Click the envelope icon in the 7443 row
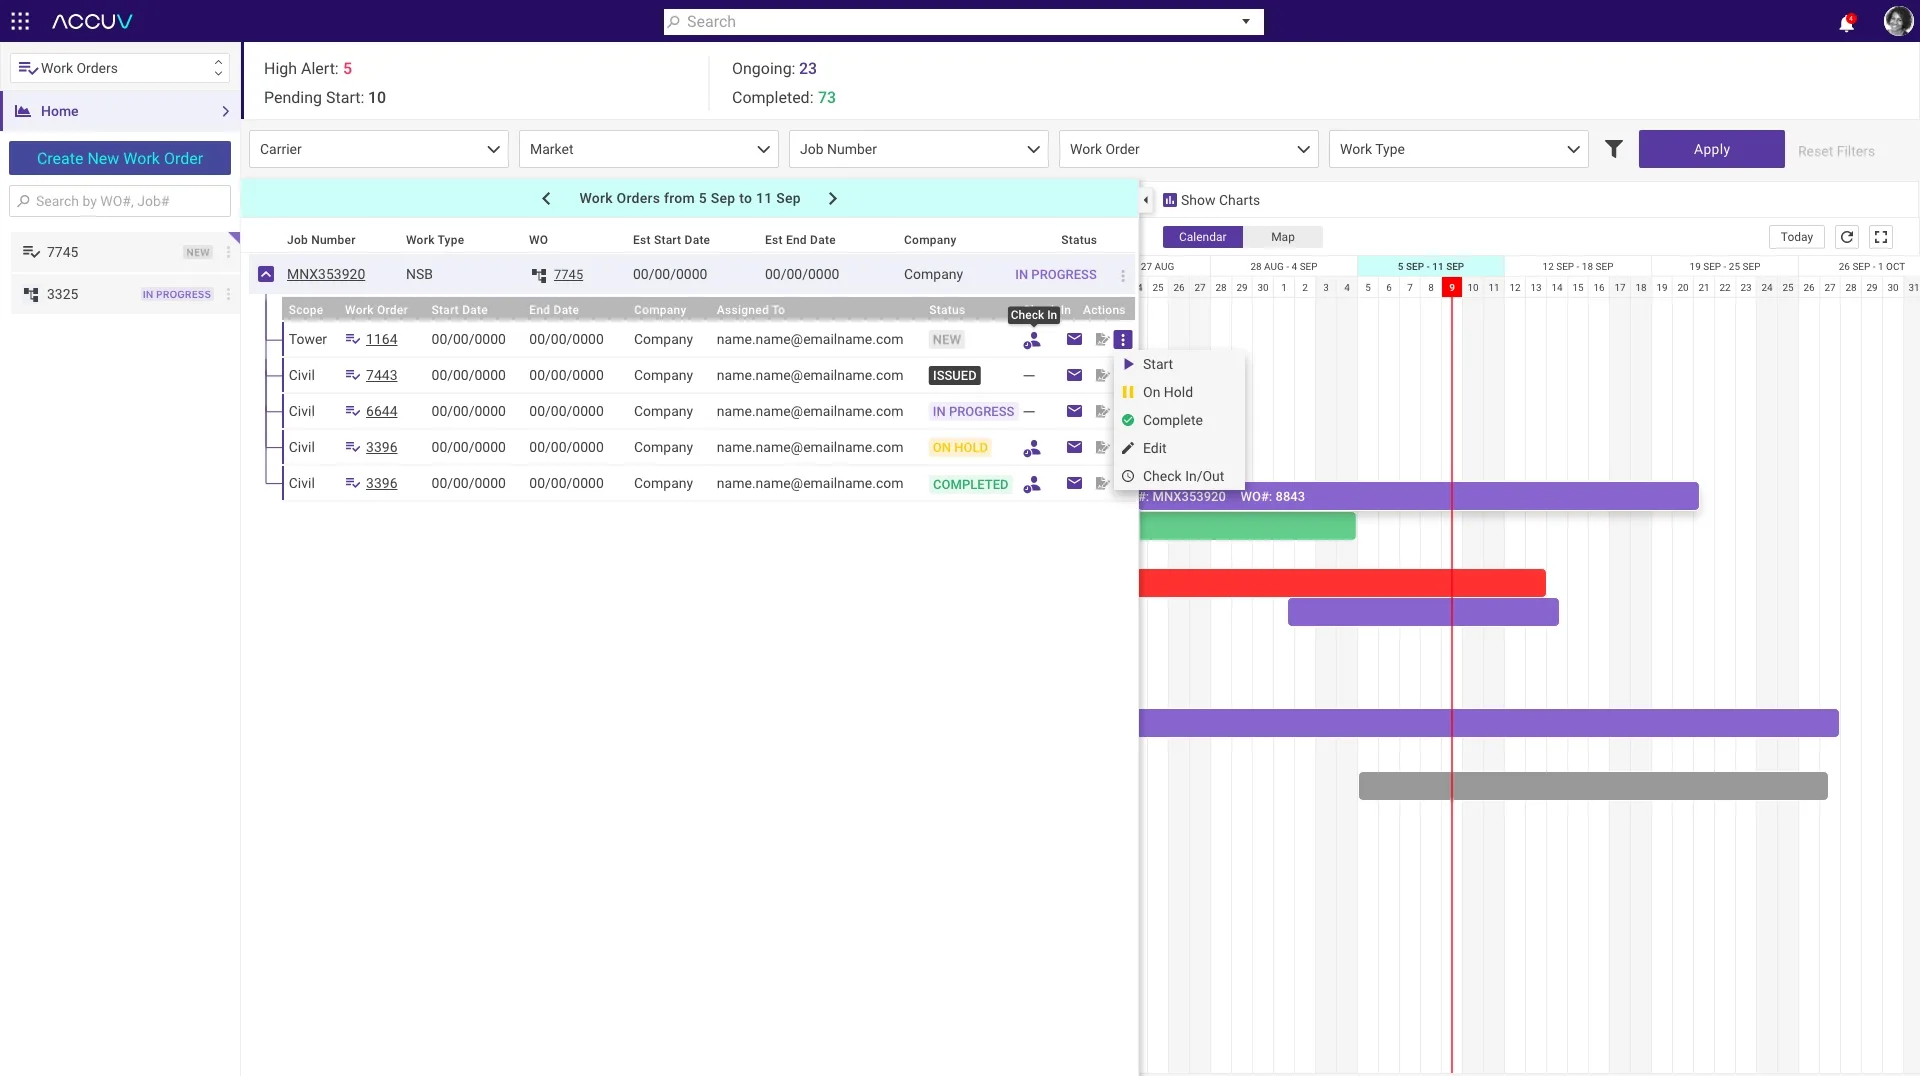The width and height of the screenshot is (1920, 1076). (x=1074, y=375)
